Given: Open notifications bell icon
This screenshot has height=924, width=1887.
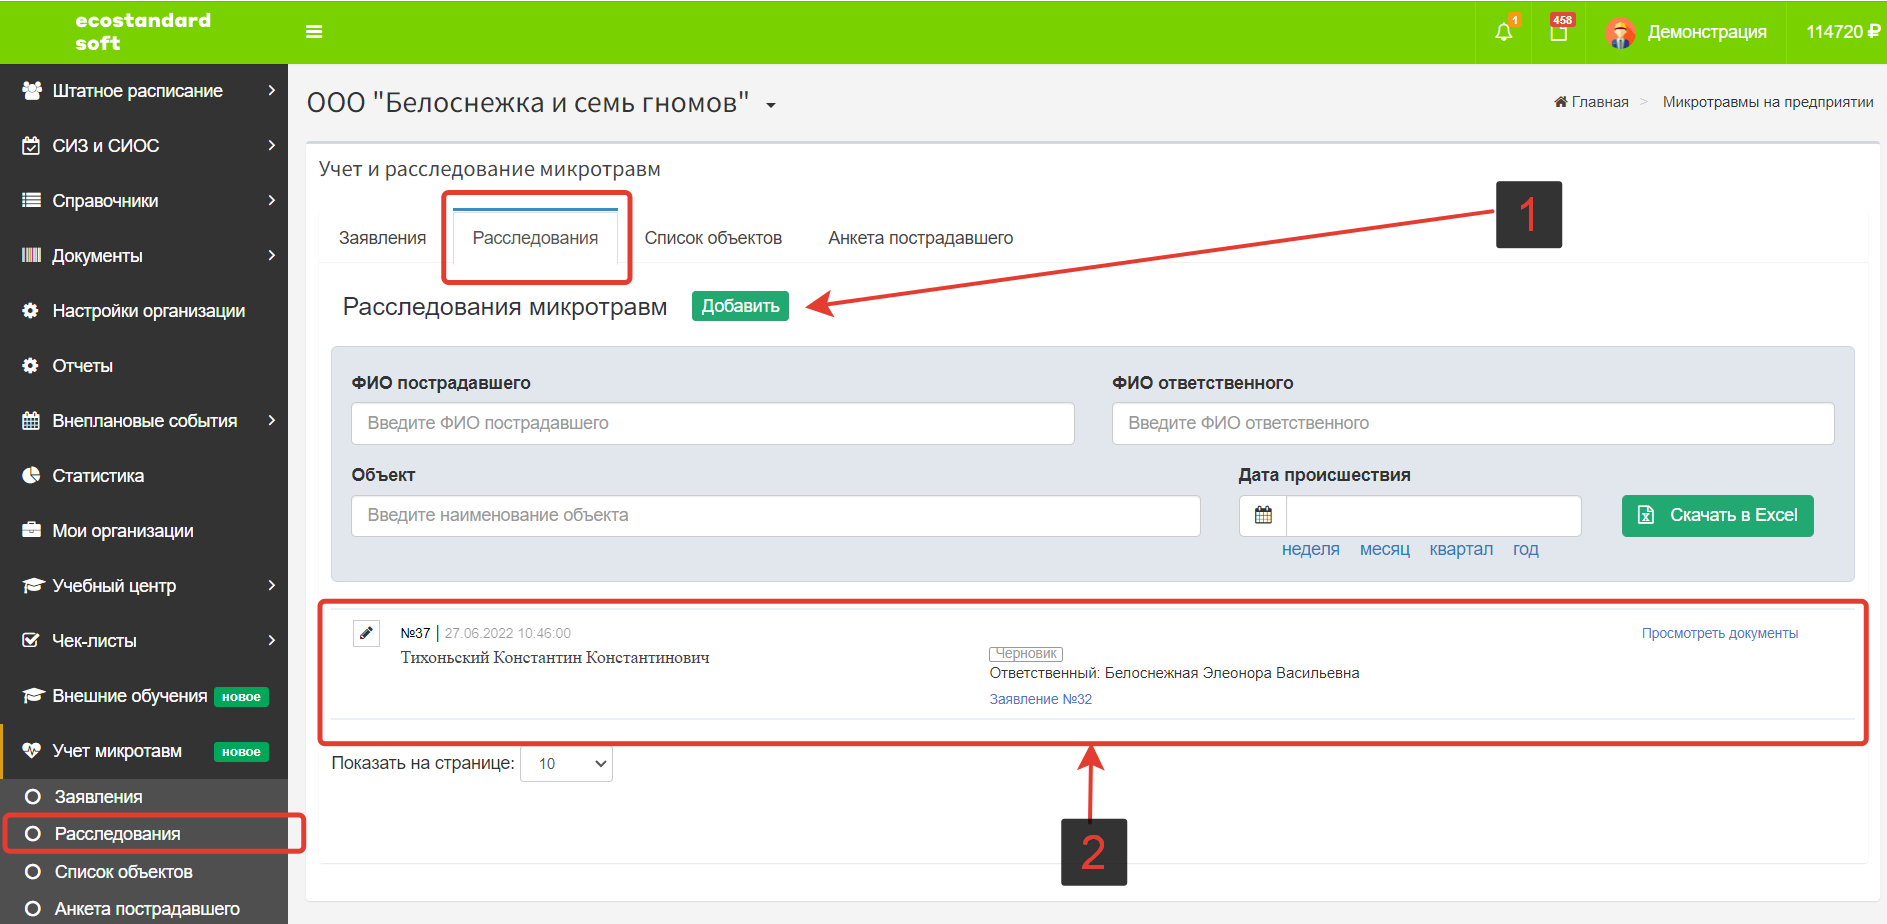Looking at the screenshot, I should 1504,32.
